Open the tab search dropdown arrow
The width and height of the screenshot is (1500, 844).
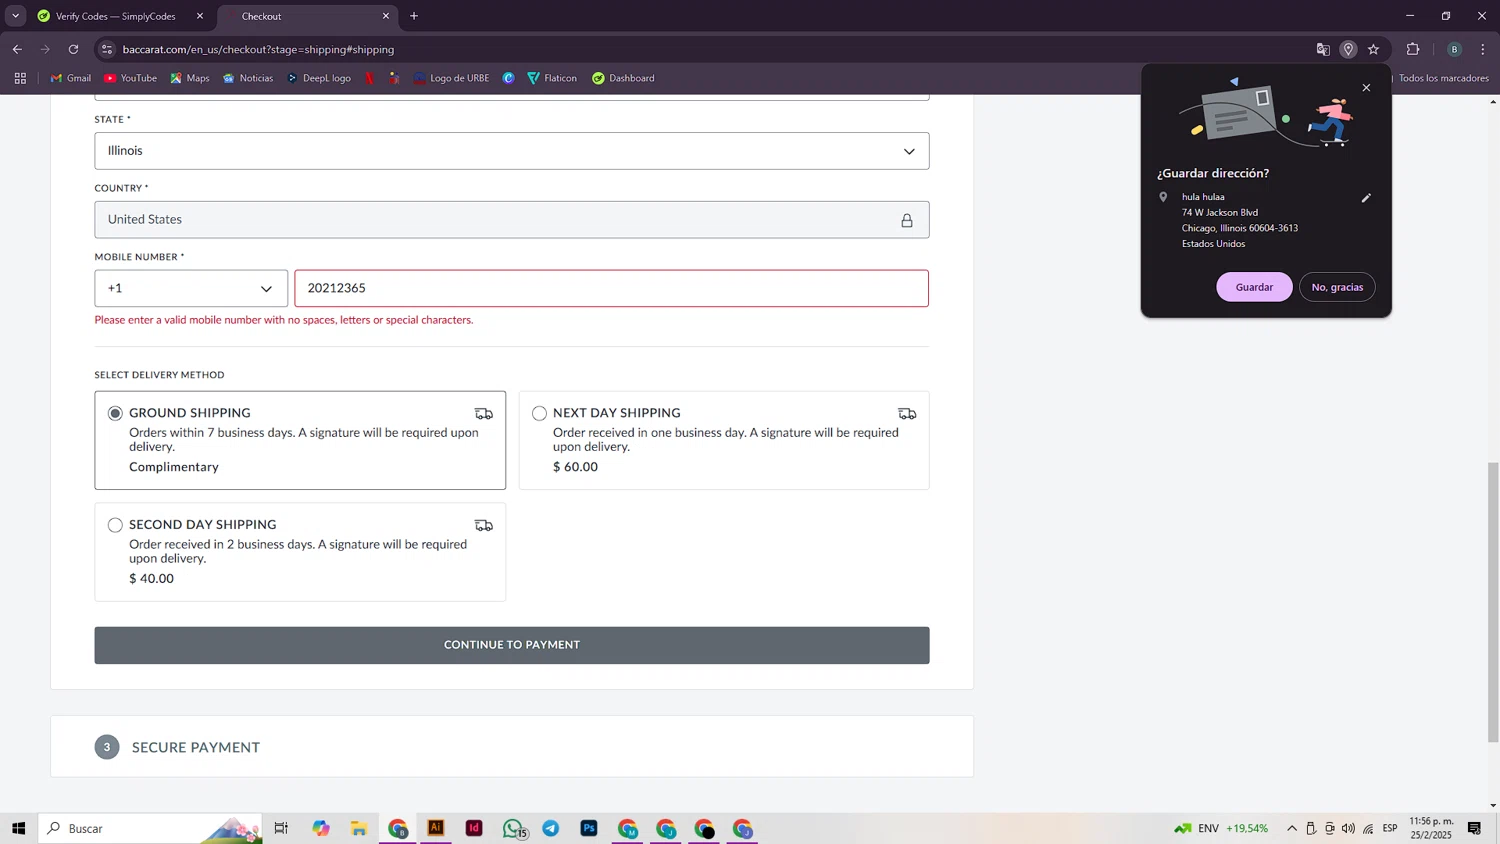(x=15, y=16)
